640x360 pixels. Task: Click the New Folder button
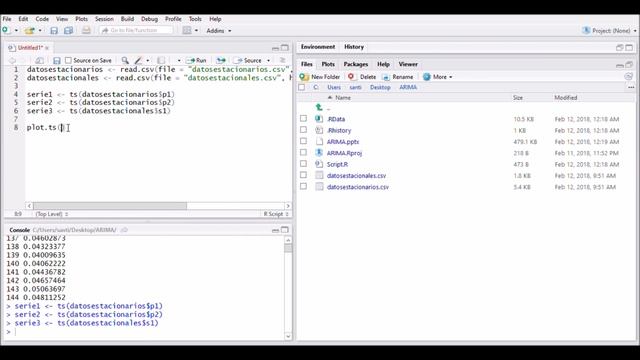point(320,77)
